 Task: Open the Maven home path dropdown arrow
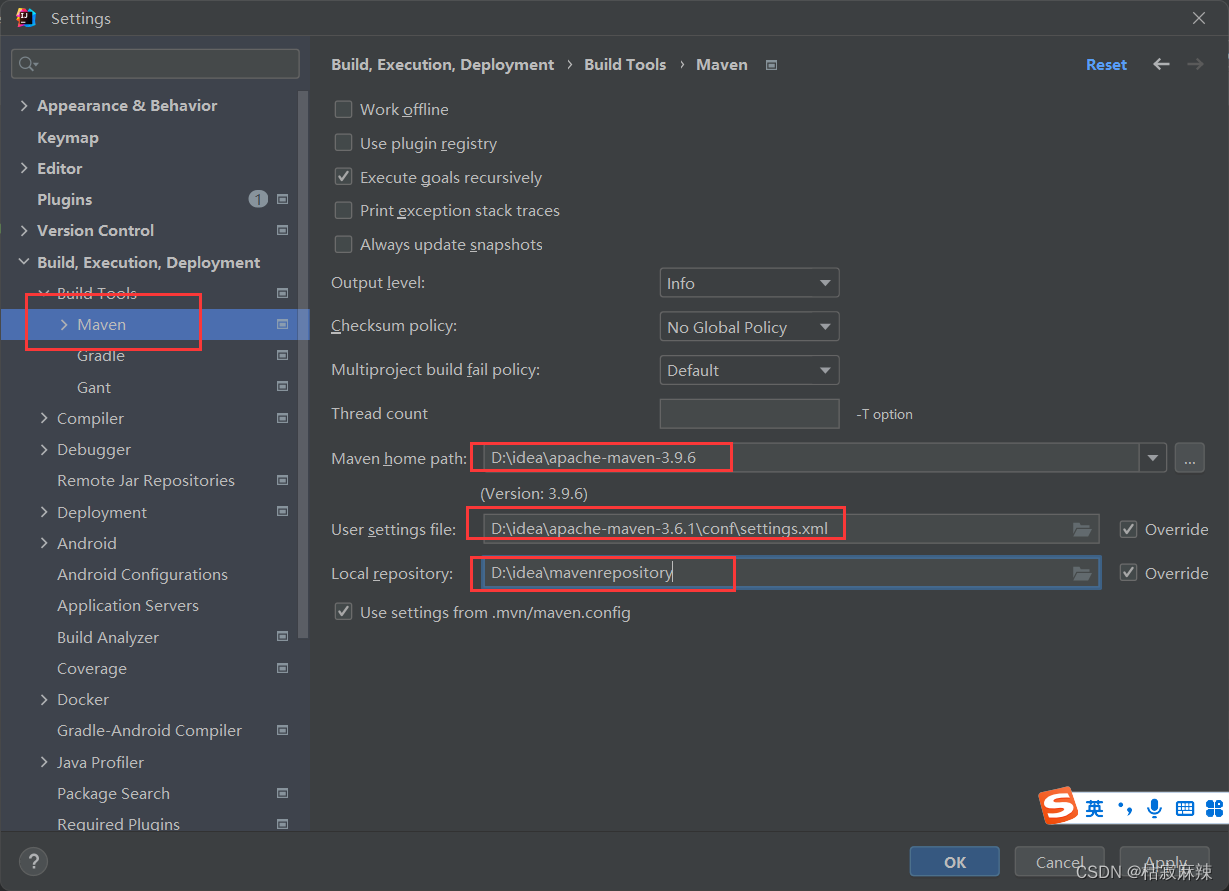coord(1154,458)
